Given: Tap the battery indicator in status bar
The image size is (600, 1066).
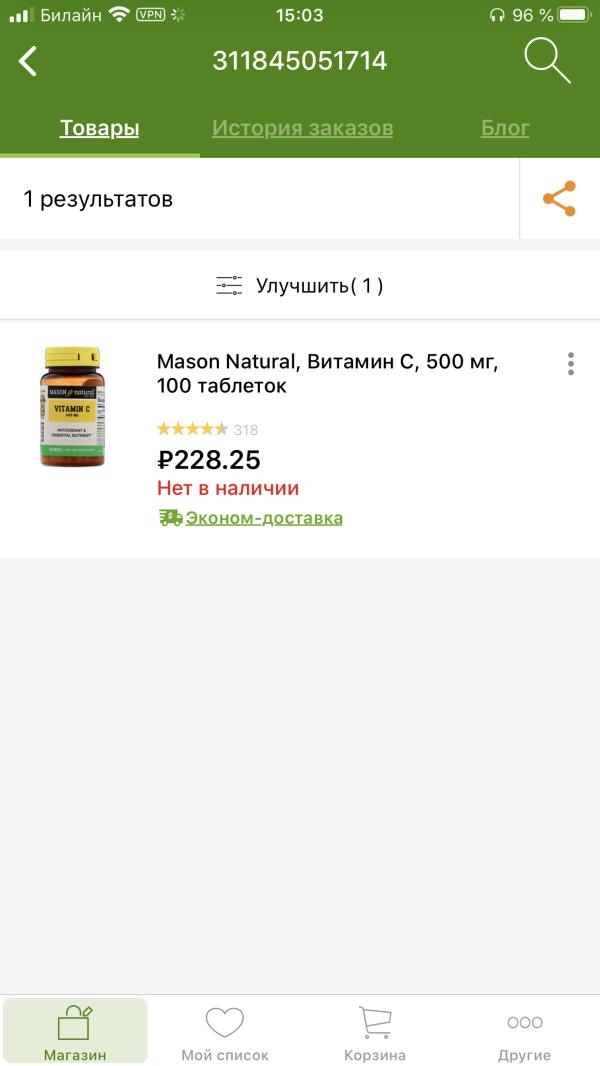Looking at the screenshot, I should 571,15.
